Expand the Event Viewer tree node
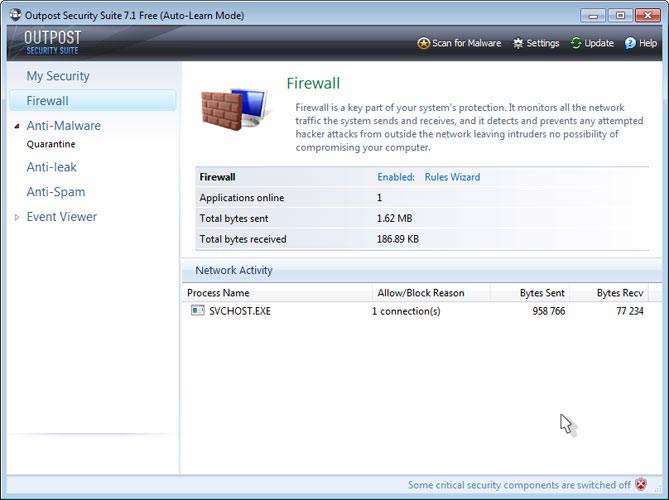Image resolution: width=669 pixels, height=500 pixels. click(x=17, y=217)
